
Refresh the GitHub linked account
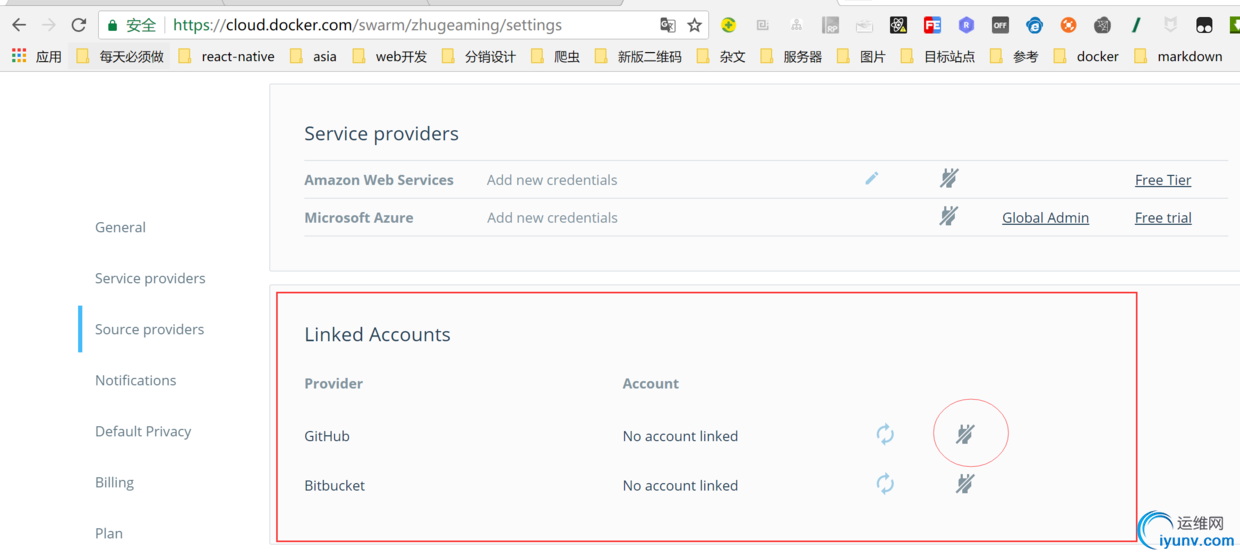(885, 434)
